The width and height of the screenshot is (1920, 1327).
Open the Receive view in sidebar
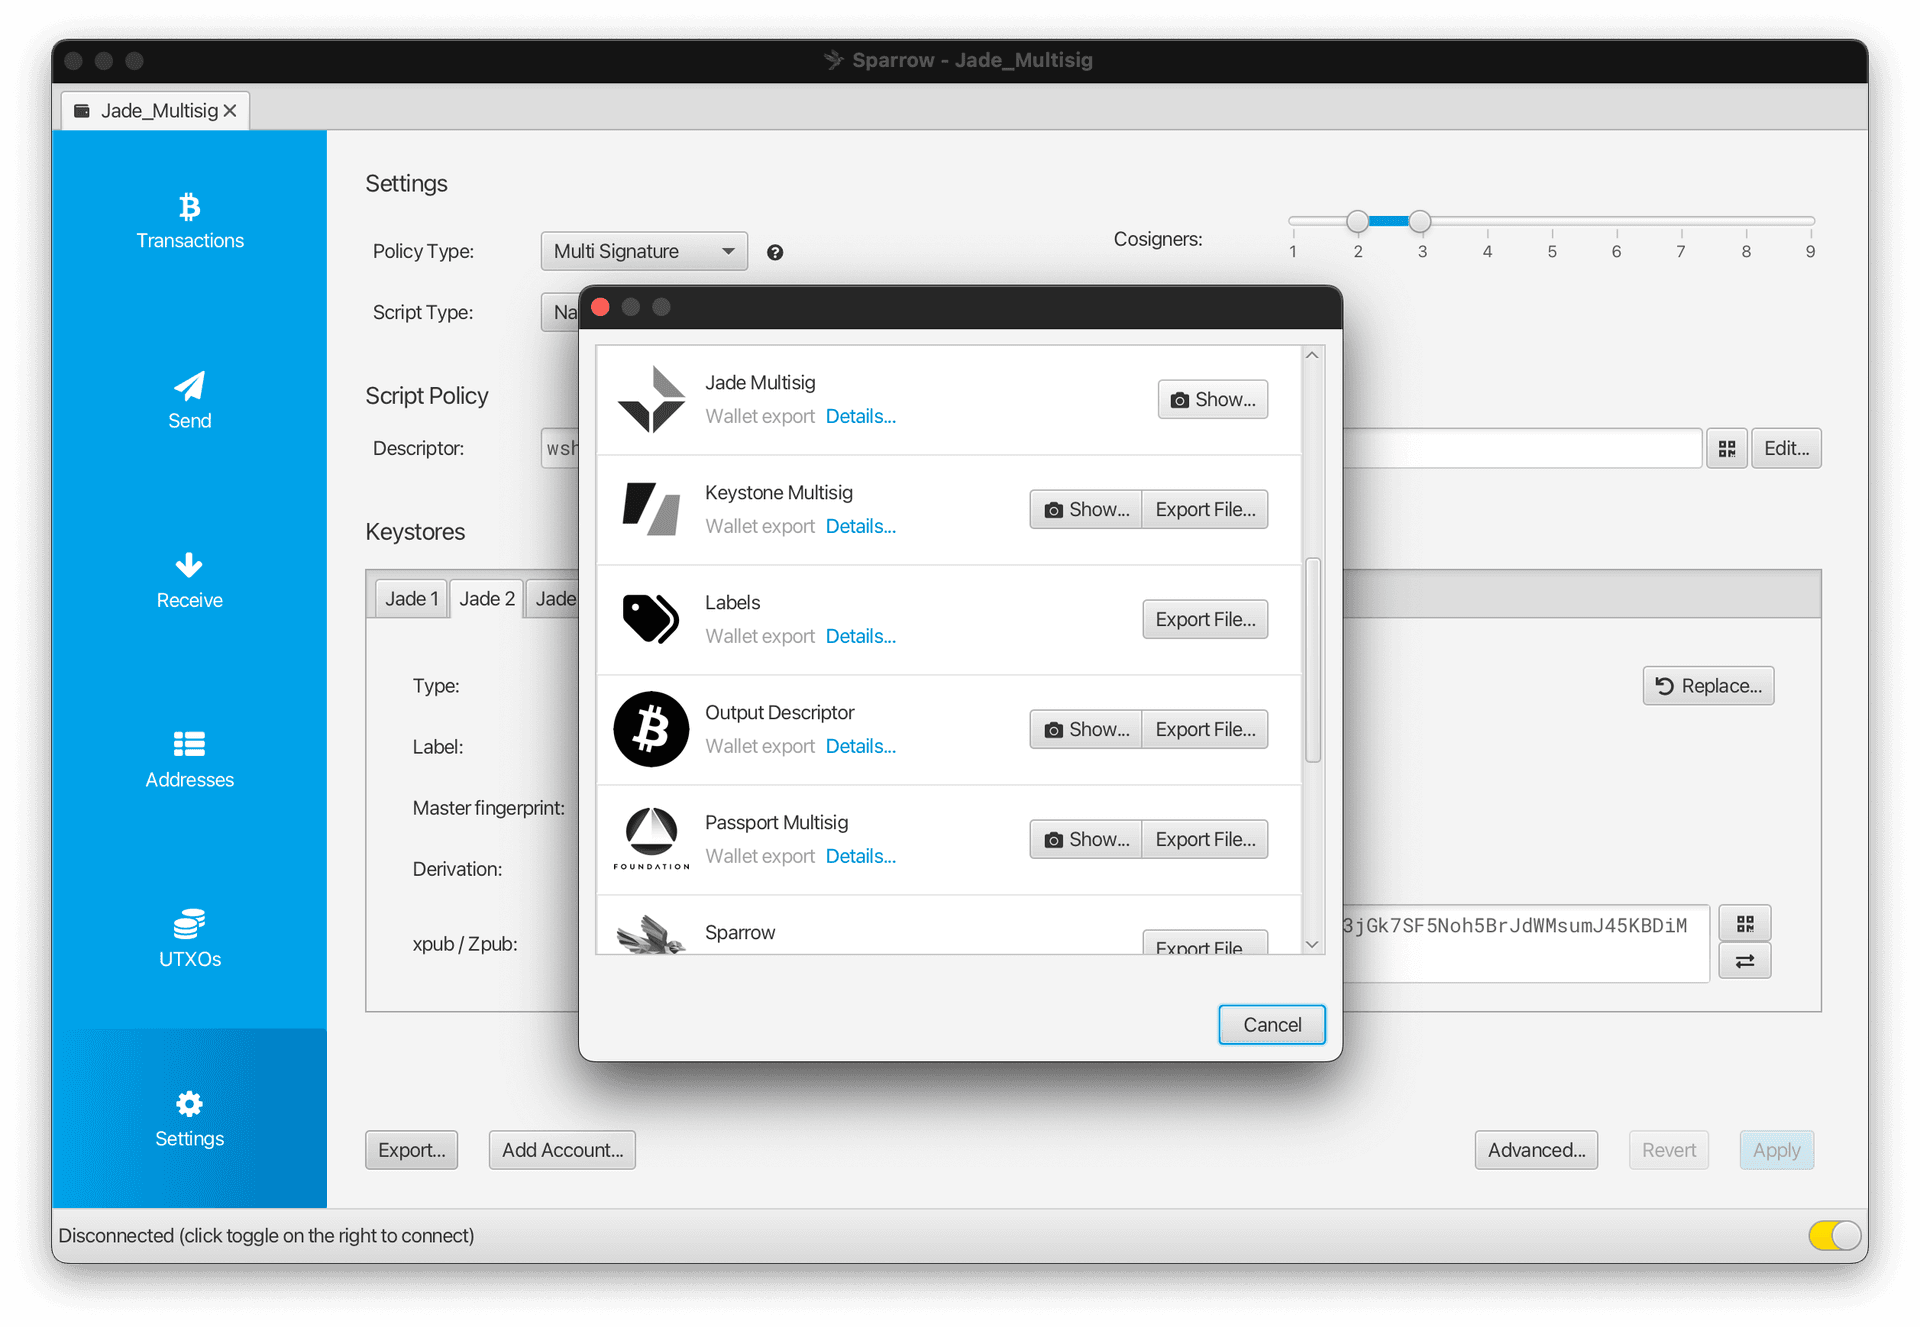click(189, 581)
